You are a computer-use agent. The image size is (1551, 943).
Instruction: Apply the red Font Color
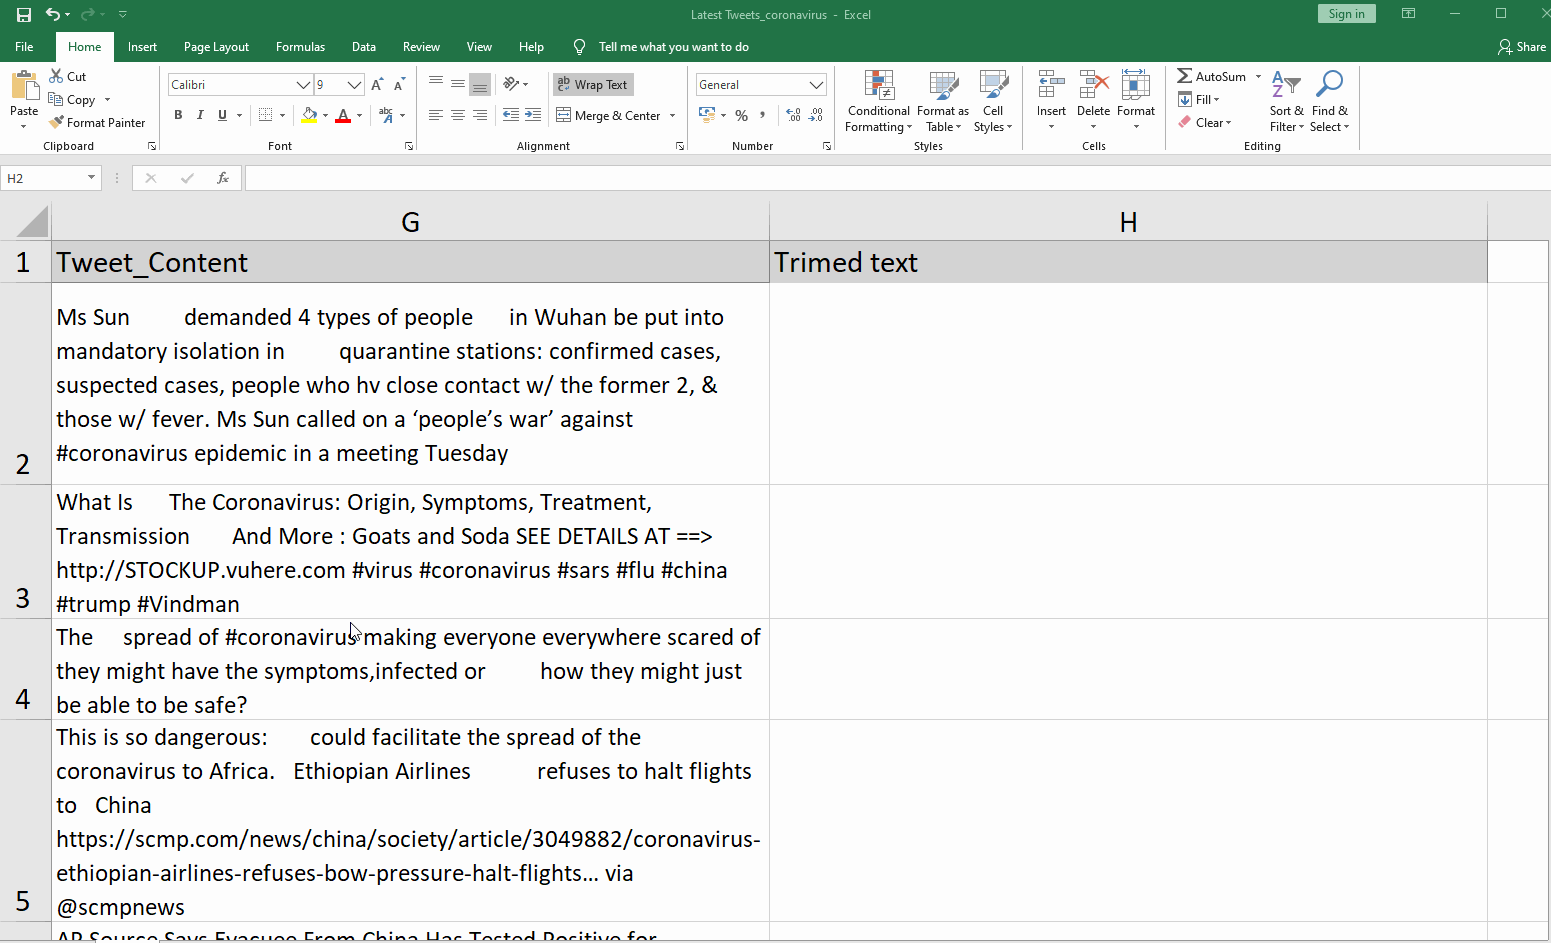[x=343, y=115]
